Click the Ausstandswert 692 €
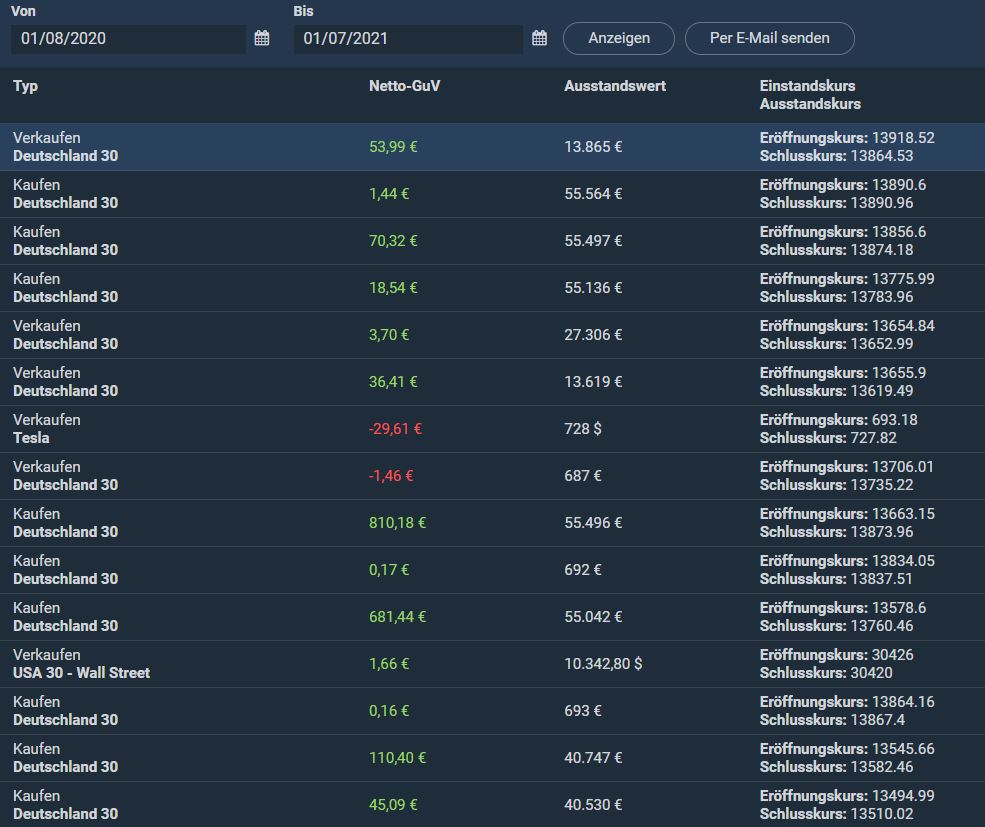The height and width of the screenshot is (827, 985). click(x=583, y=570)
